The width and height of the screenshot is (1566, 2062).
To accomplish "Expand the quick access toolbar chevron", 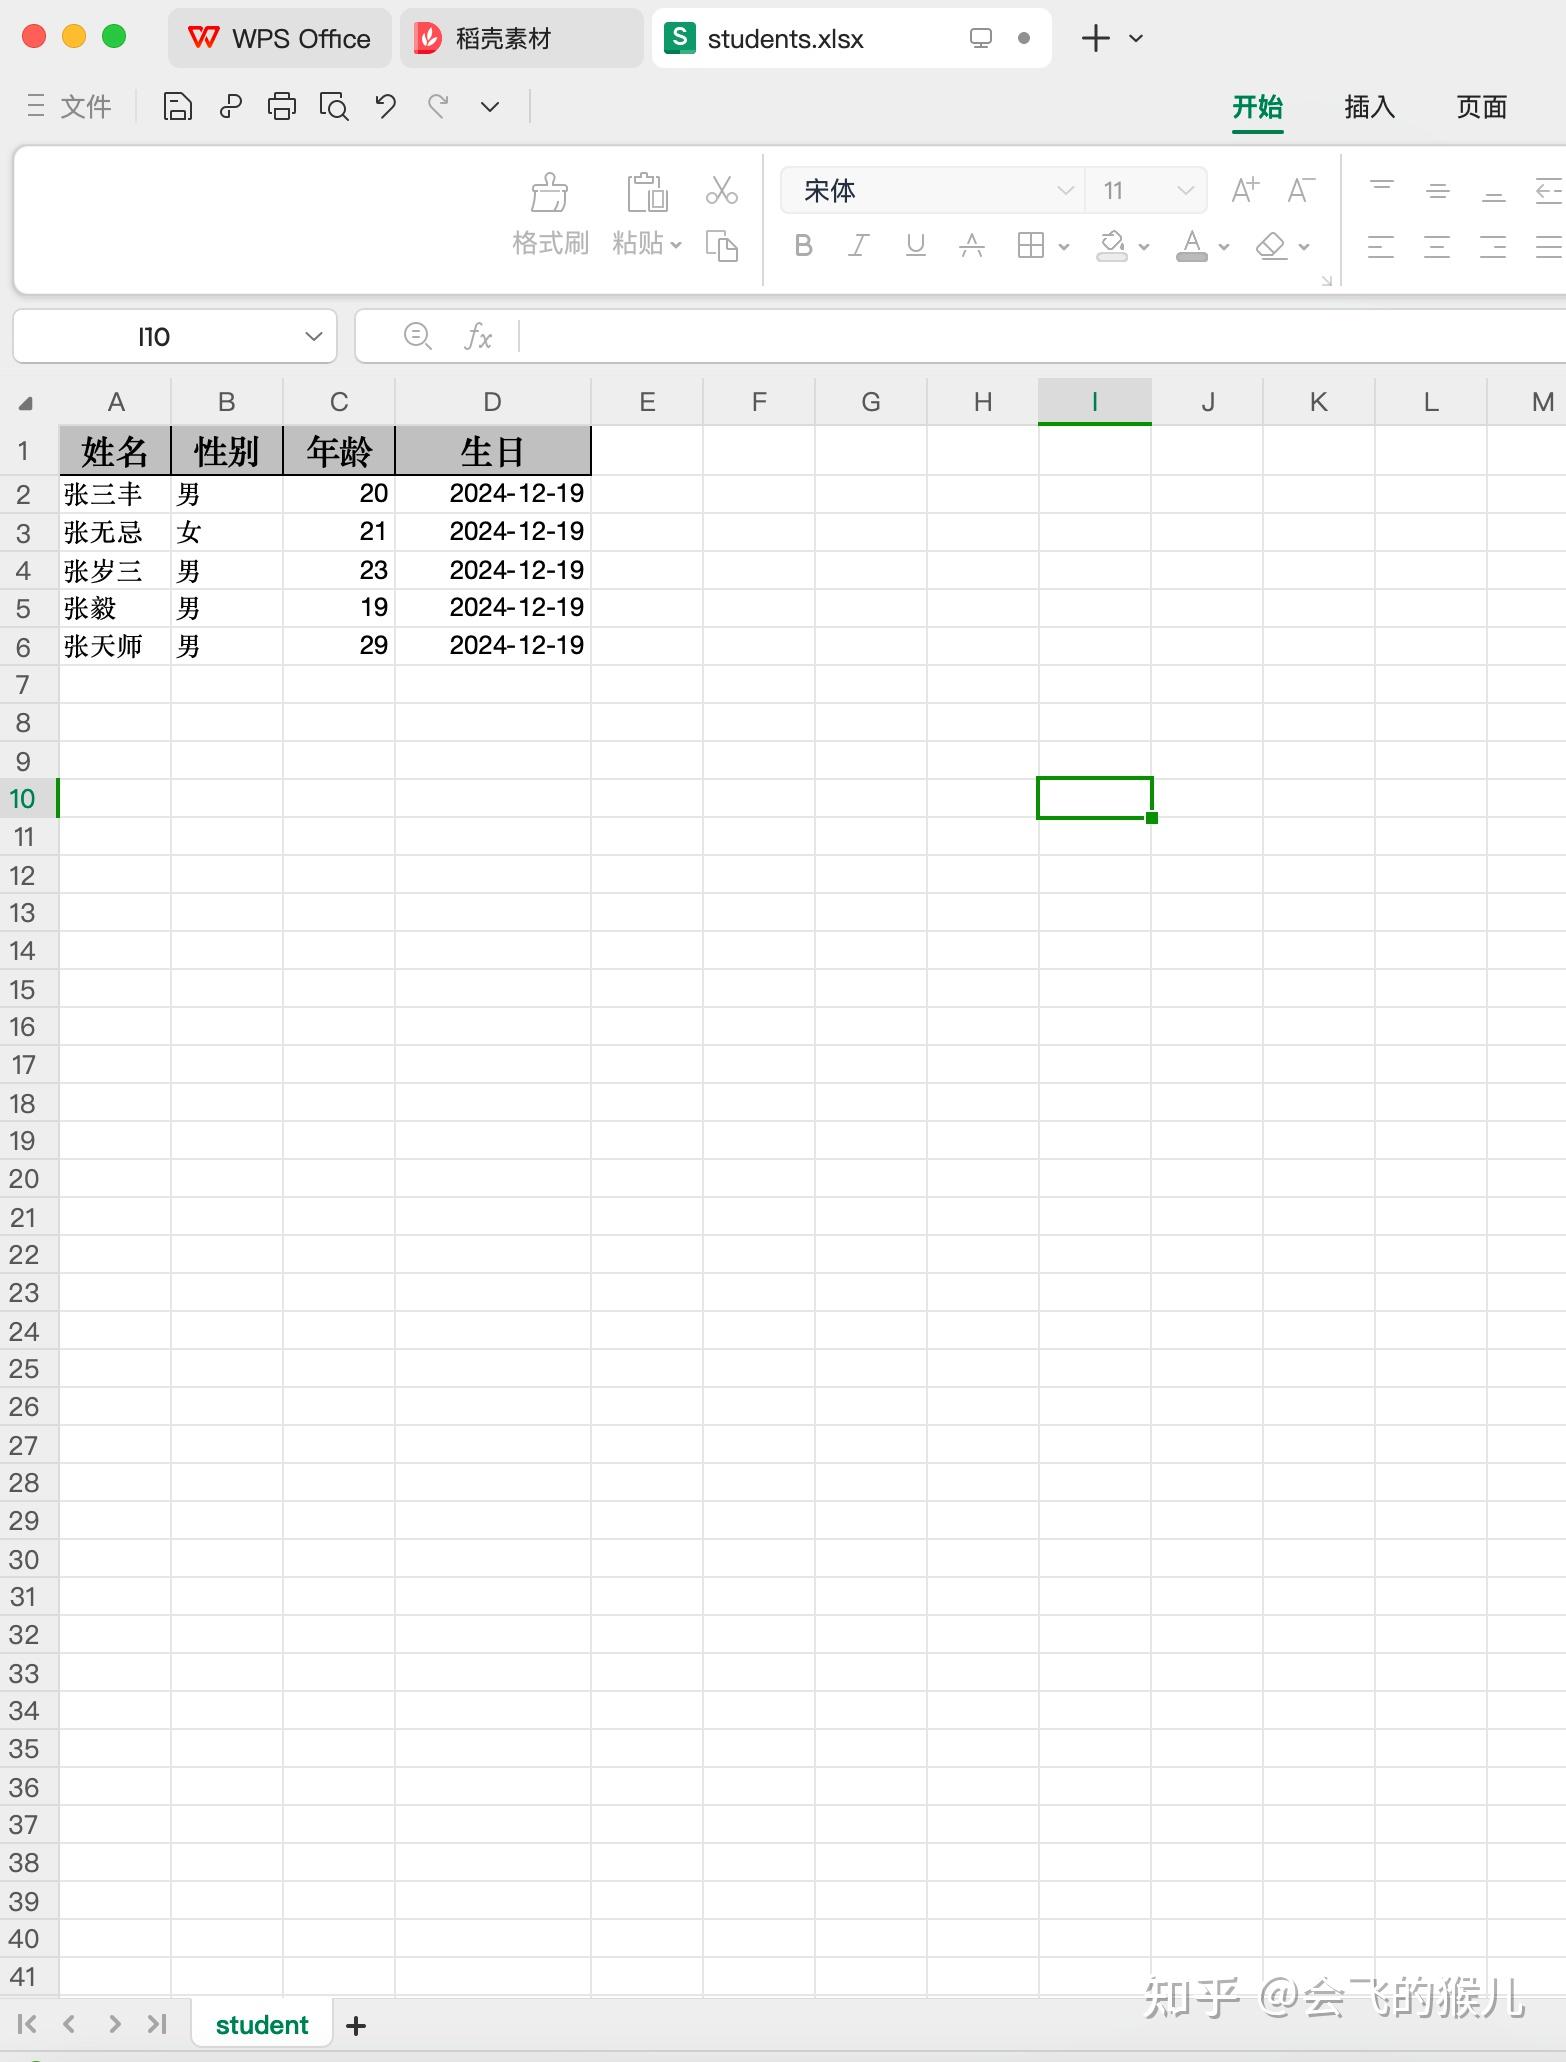I will tap(490, 107).
